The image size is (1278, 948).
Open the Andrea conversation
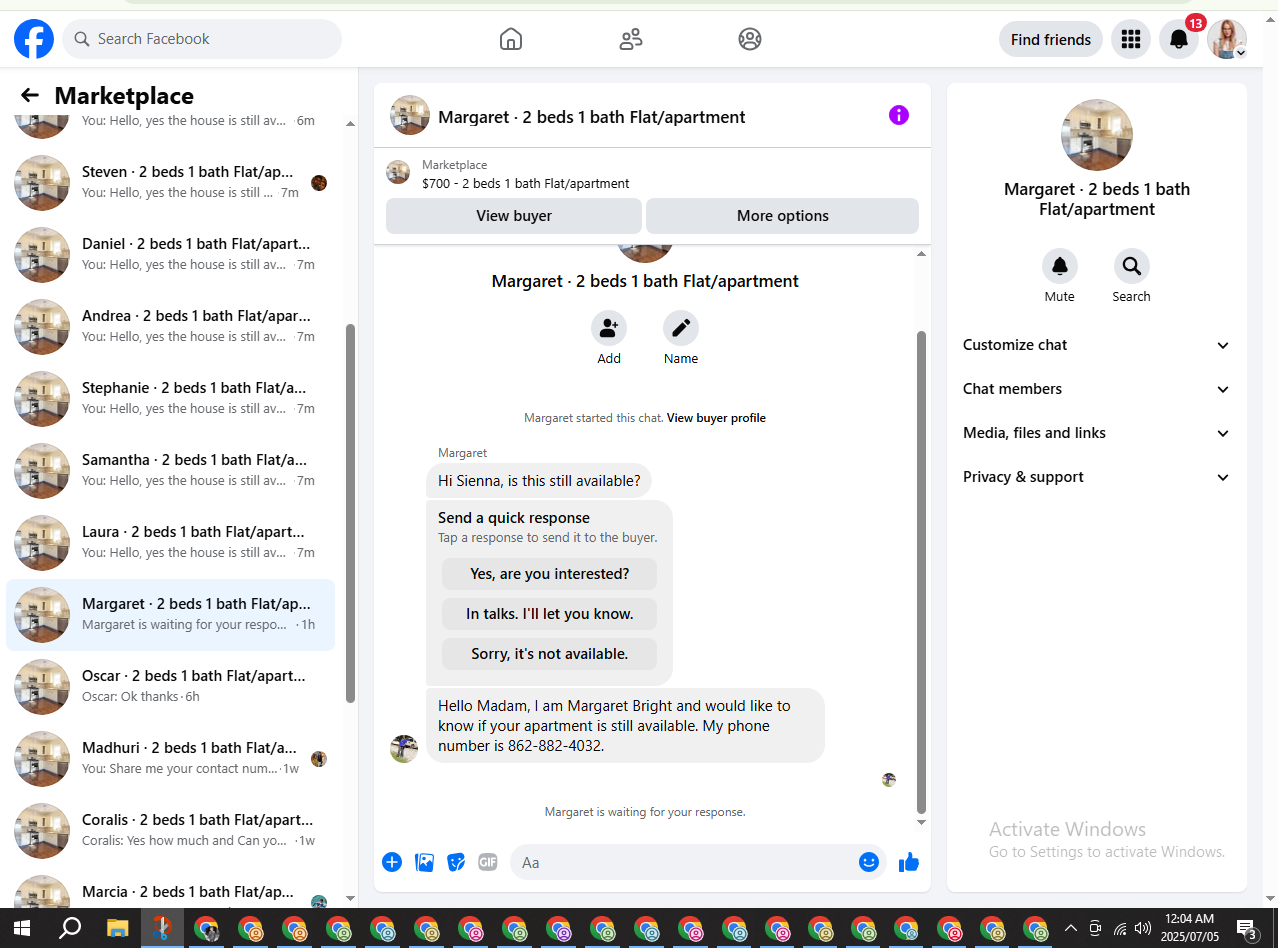coord(171,326)
